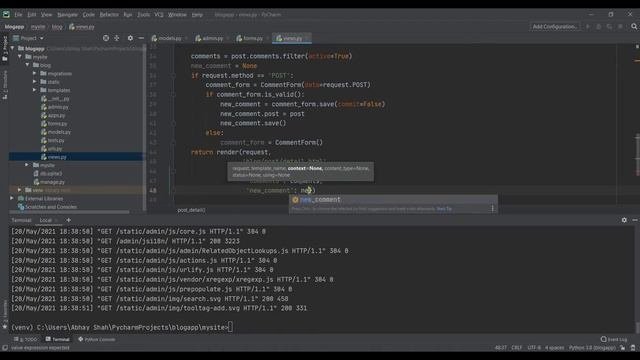Viewport: 640px width, 360px height.
Task: Select apps.py in project tree
Action: point(53,116)
